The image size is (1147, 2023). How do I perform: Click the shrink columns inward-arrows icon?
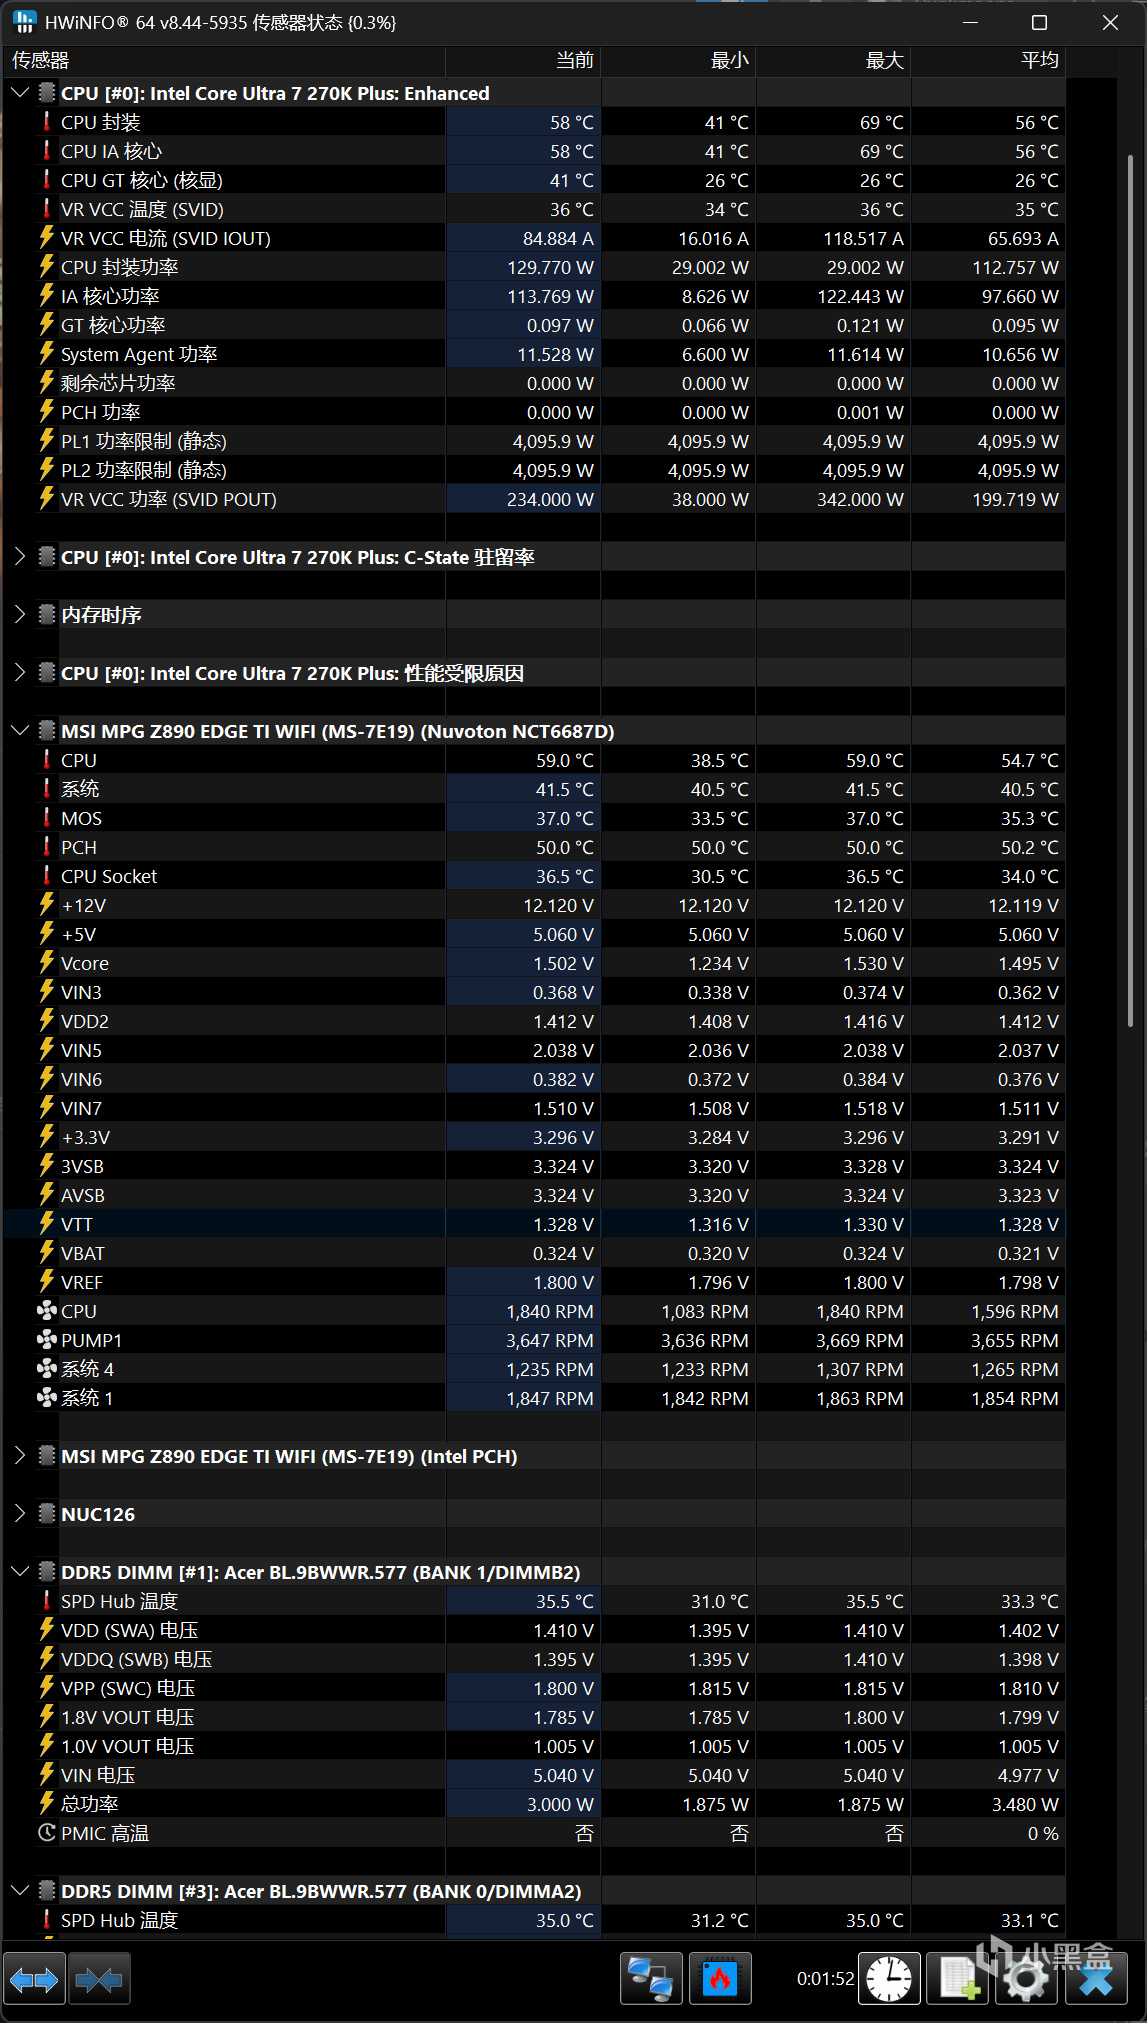pyautogui.click(x=99, y=1978)
